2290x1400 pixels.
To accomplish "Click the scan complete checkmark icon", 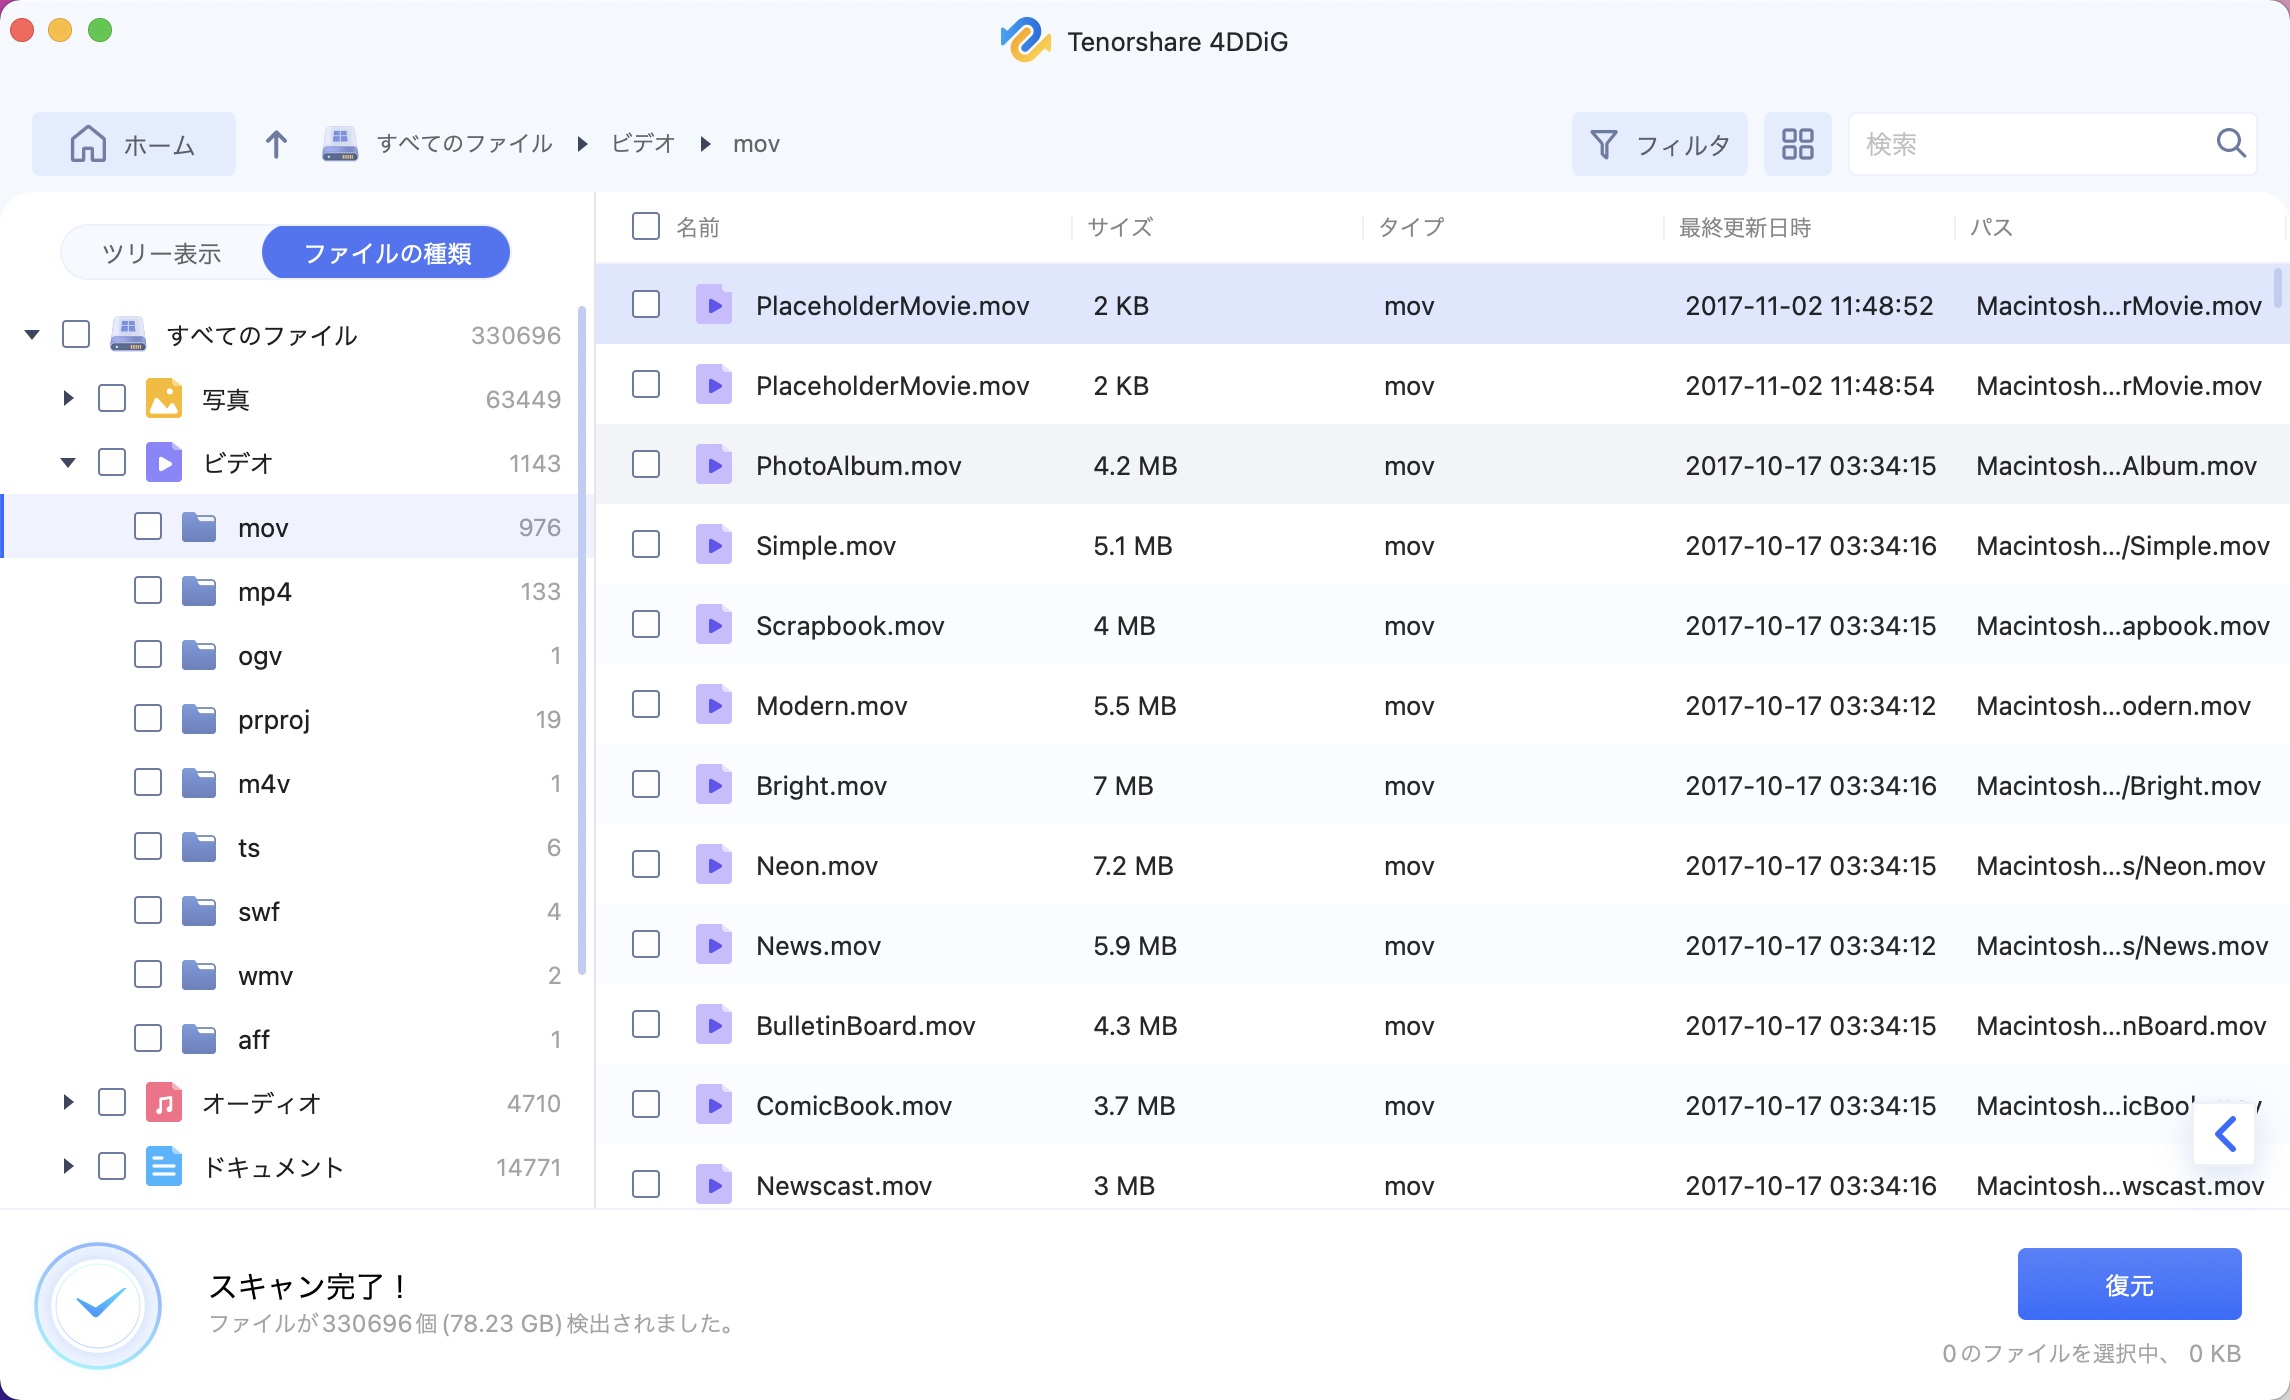I will 98,1305.
